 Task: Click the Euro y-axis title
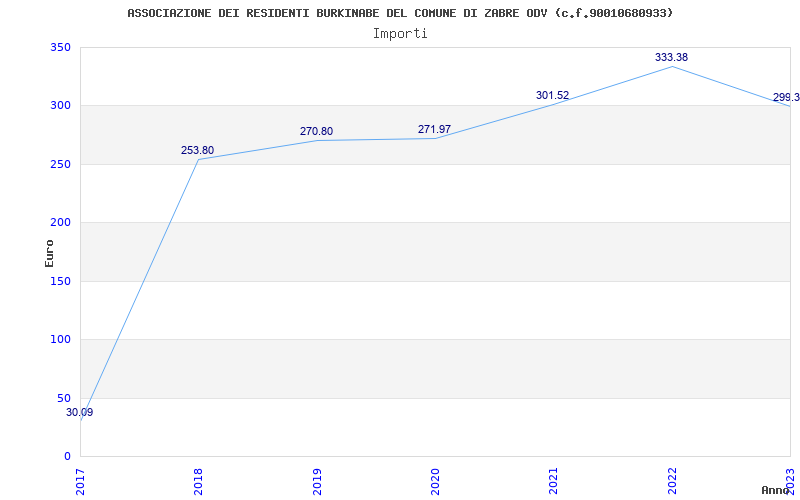click(x=49, y=253)
